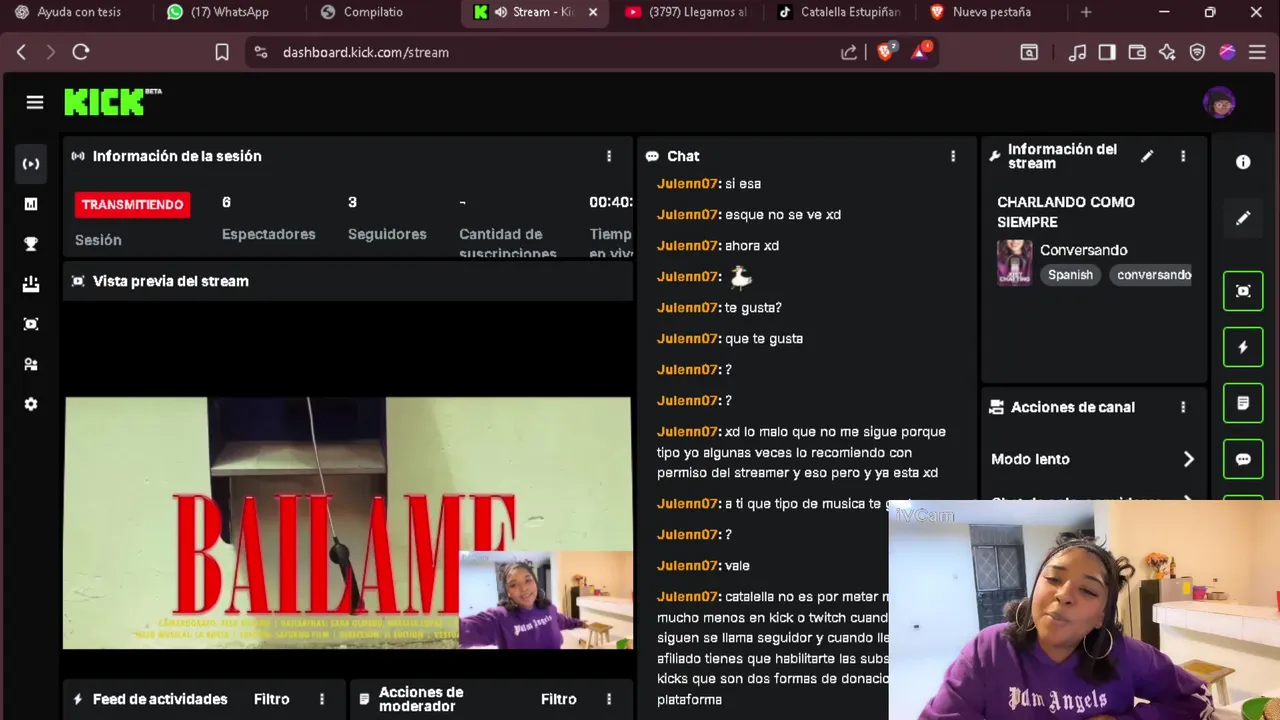The image size is (1280, 720).
Task: Click the pencil icon in the right rail
Action: tap(1243, 218)
